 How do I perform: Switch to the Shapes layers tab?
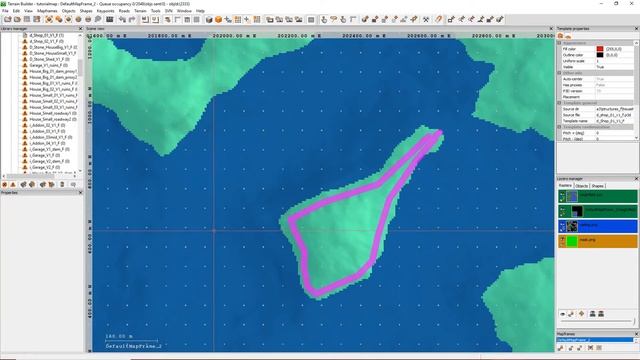click(x=598, y=186)
